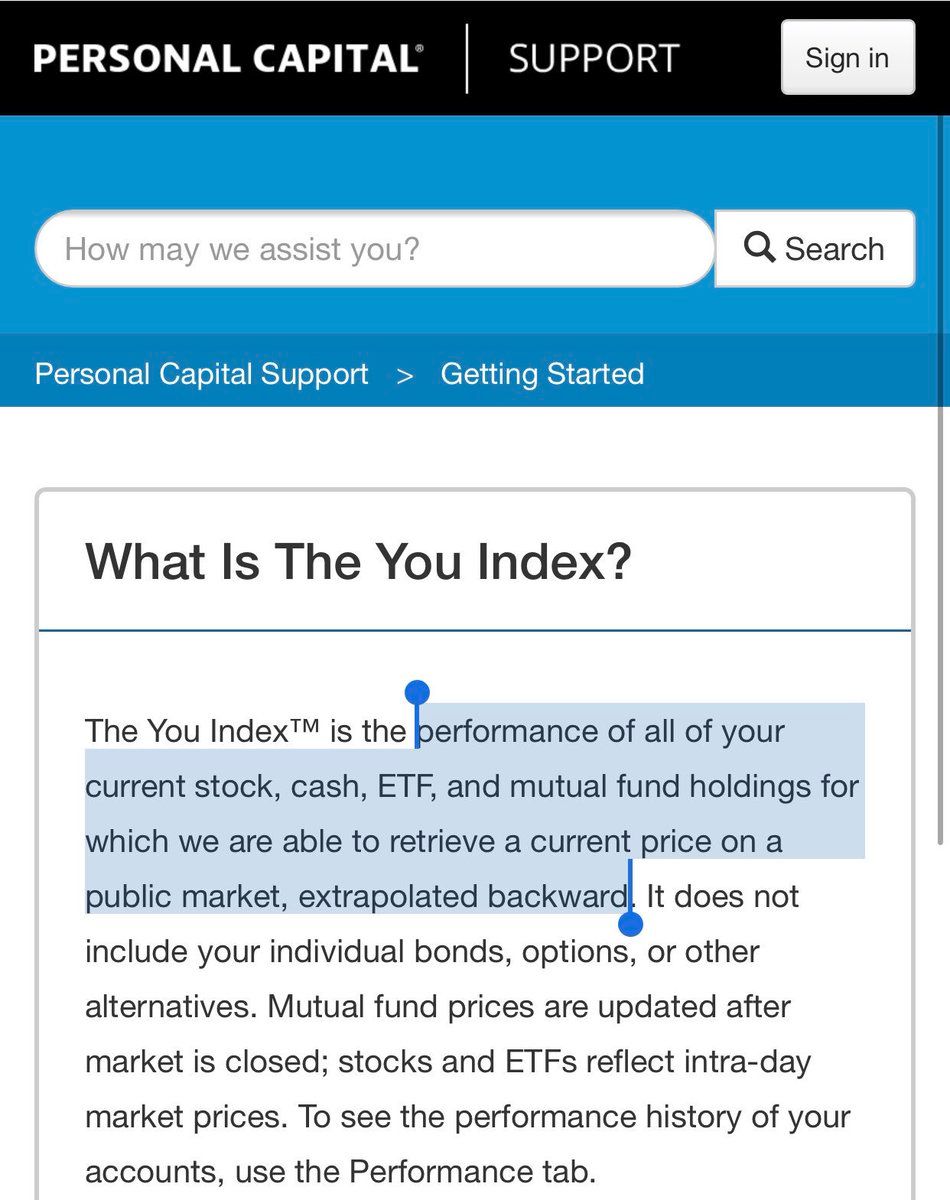Click the "What Is The You Index?" heading
The height and width of the screenshot is (1200, 950).
tap(358, 562)
